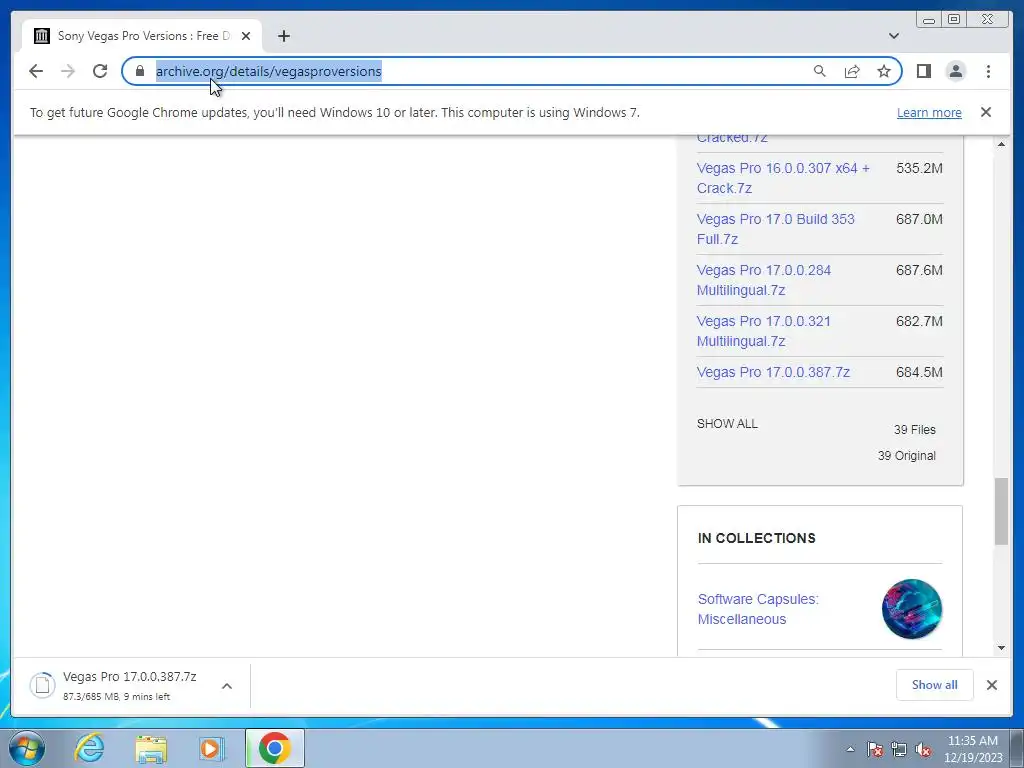Click the 39 Files count
The width and height of the screenshot is (1024, 768).
coord(914,430)
